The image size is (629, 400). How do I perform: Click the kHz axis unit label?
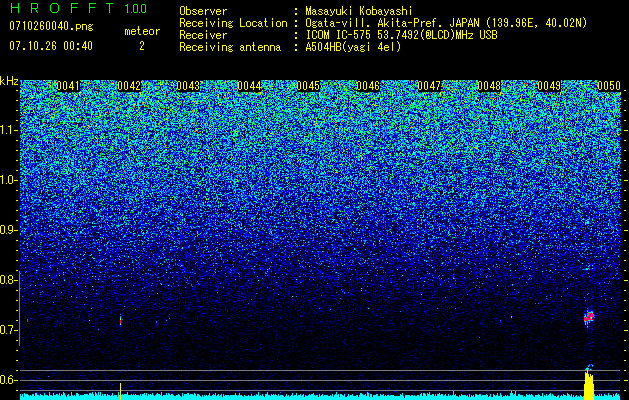pyautogui.click(x=9, y=81)
